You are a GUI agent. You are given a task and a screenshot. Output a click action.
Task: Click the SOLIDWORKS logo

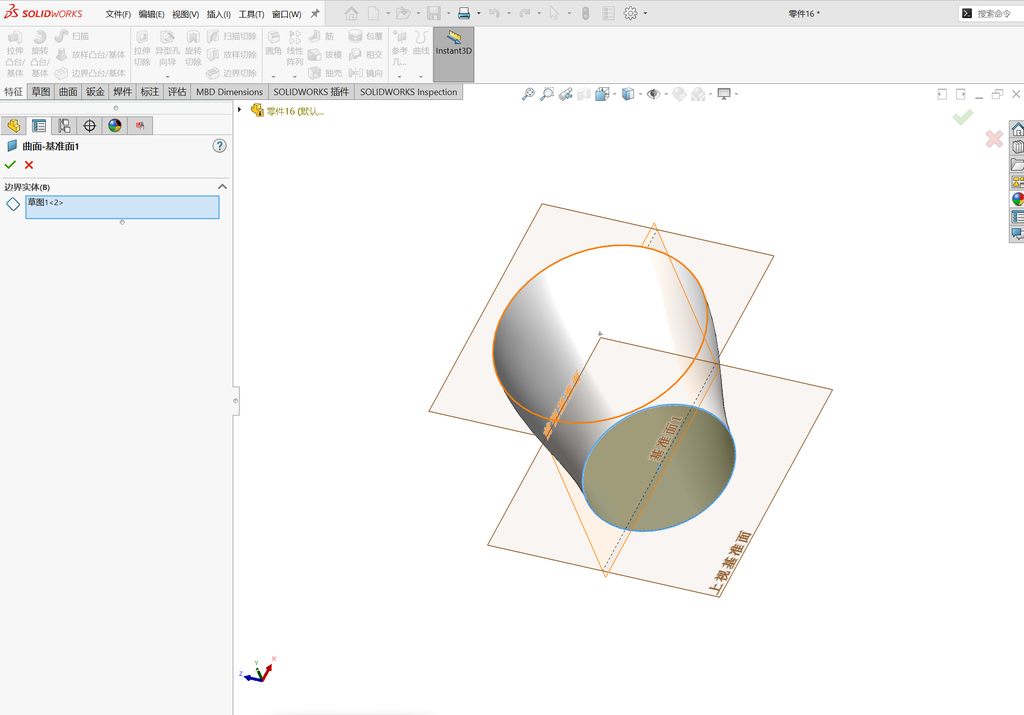pyautogui.click(x=43, y=12)
